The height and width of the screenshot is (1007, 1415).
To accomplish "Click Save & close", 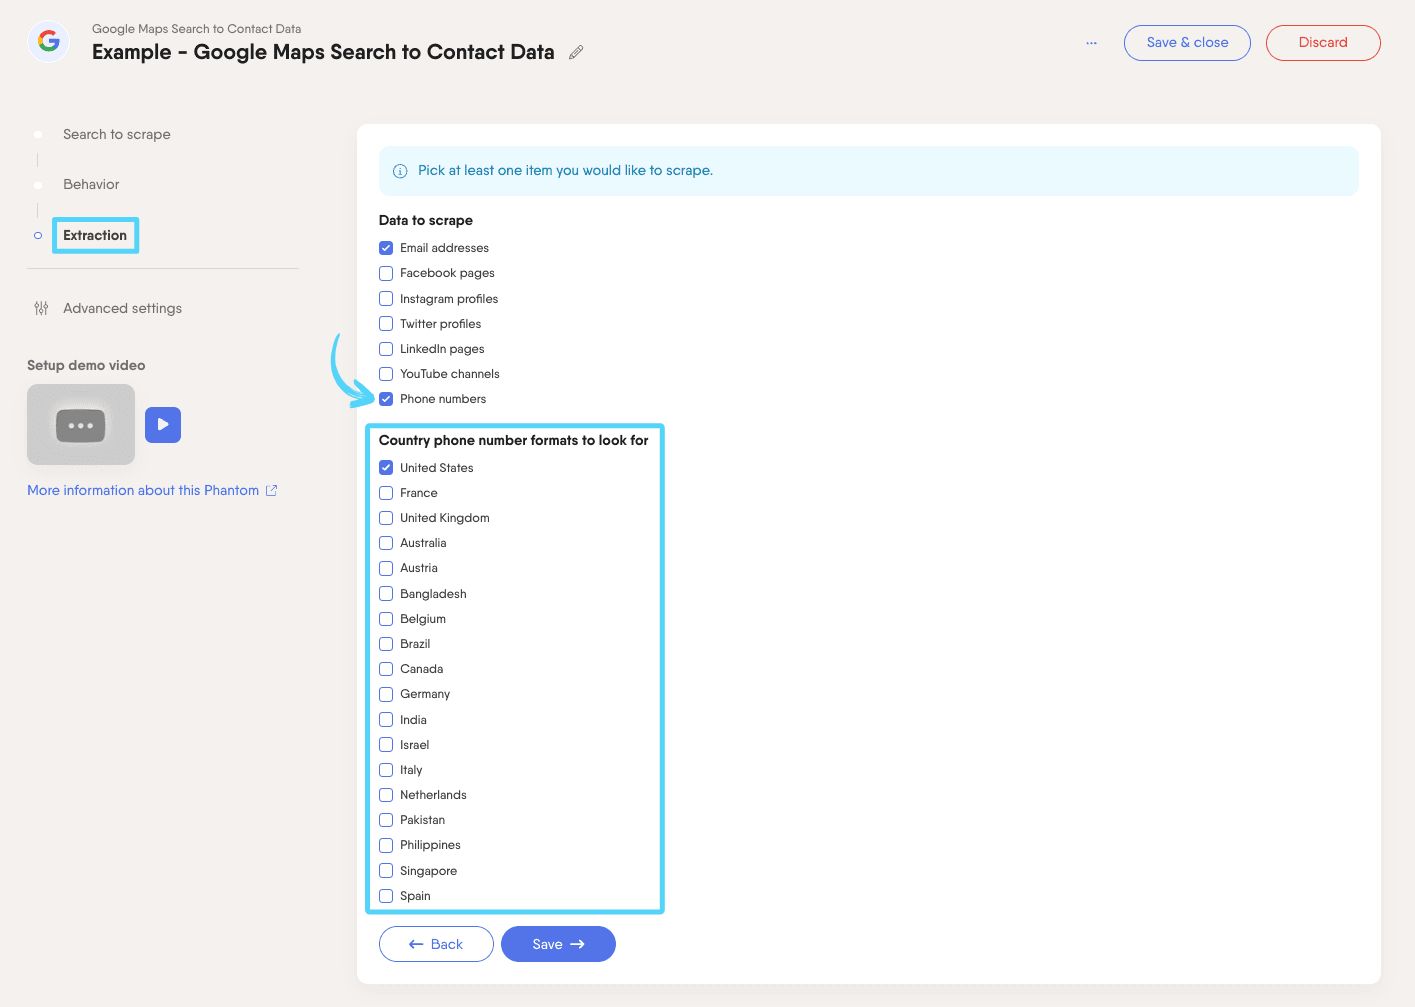I will pyautogui.click(x=1187, y=43).
